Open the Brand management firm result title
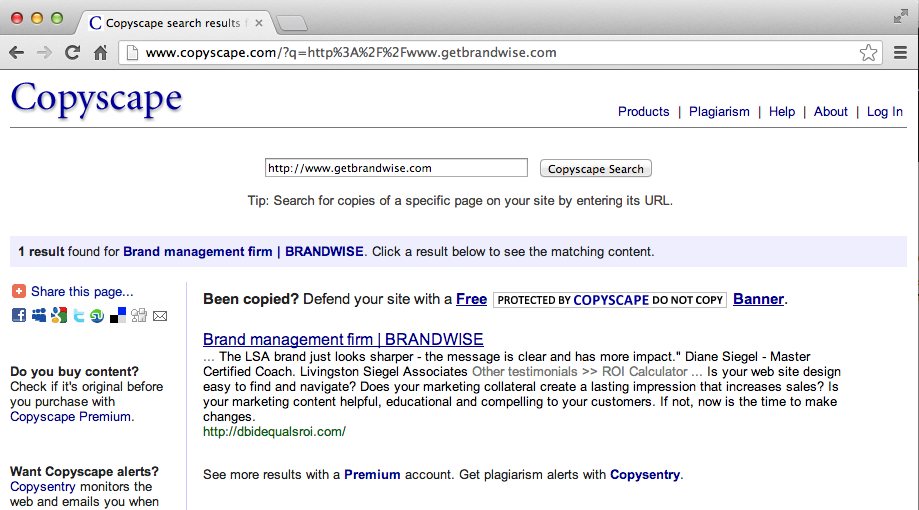The width and height of the screenshot is (919, 510). click(343, 339)
